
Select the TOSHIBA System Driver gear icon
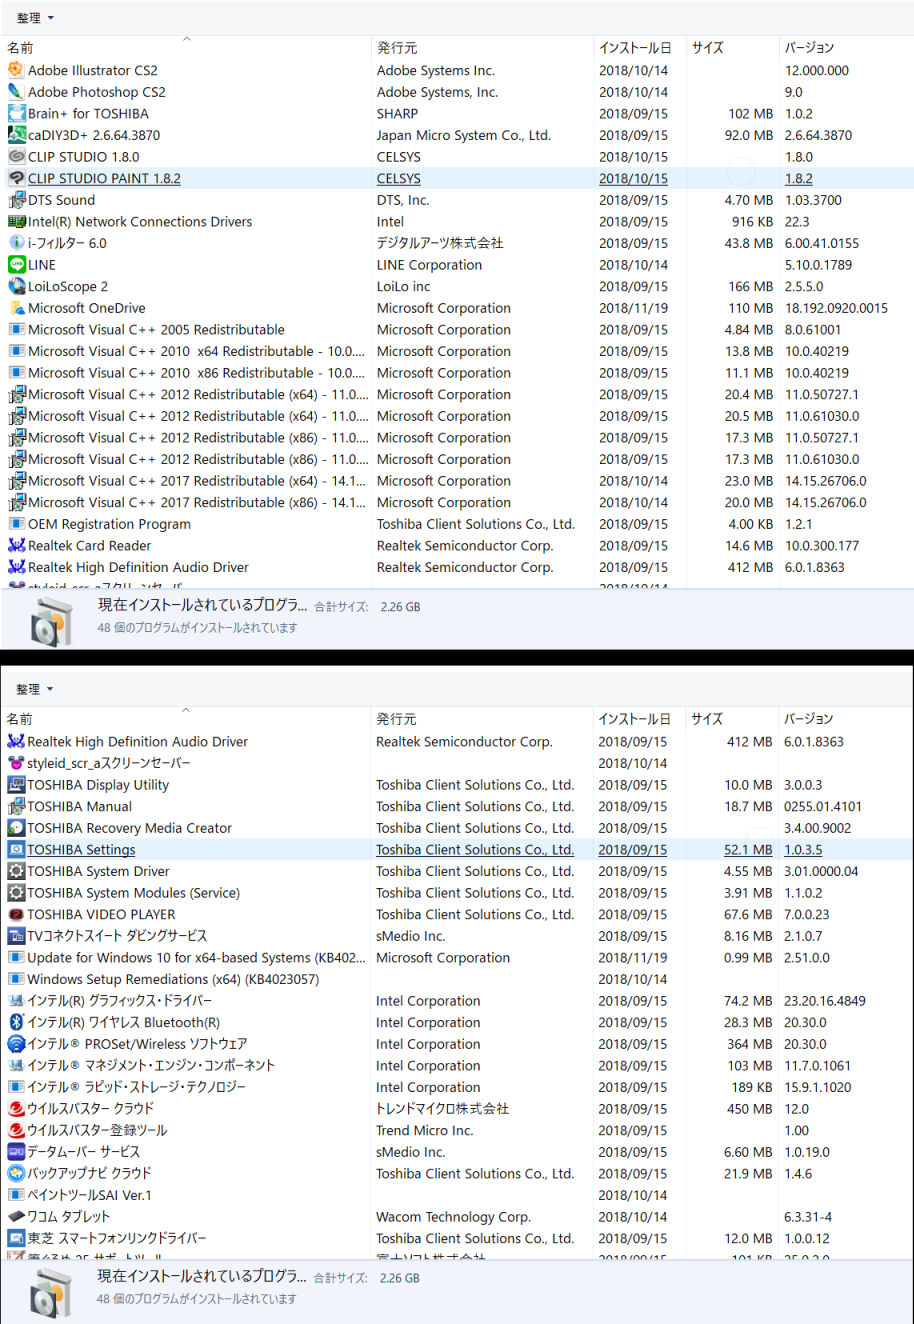click(16, 871)
